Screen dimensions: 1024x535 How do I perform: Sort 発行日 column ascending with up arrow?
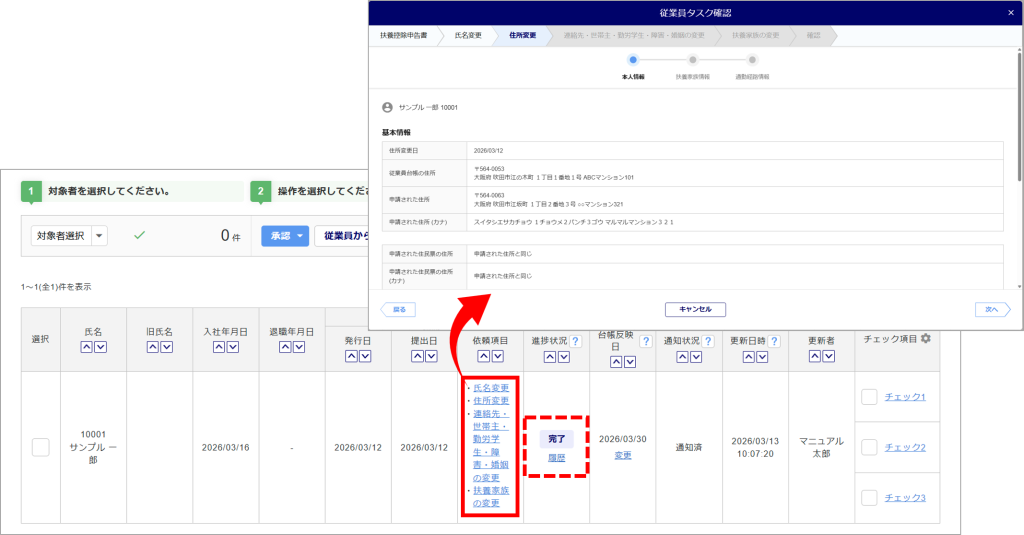(x=351, y=355)
